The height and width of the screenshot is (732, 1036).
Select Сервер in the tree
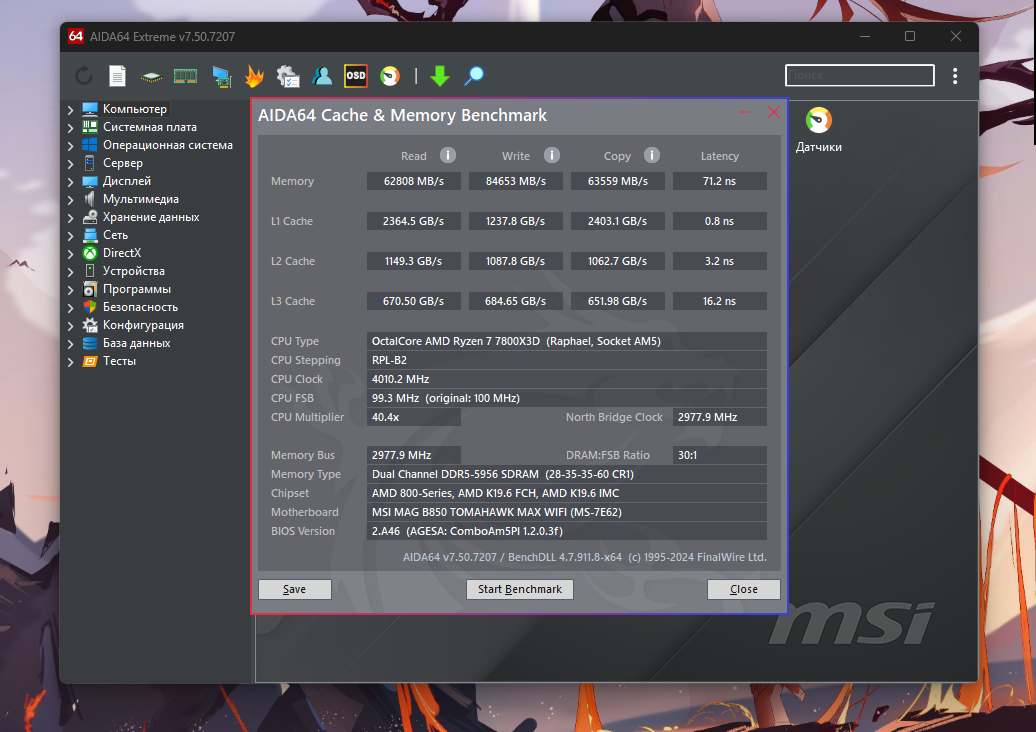pos(123,163)
